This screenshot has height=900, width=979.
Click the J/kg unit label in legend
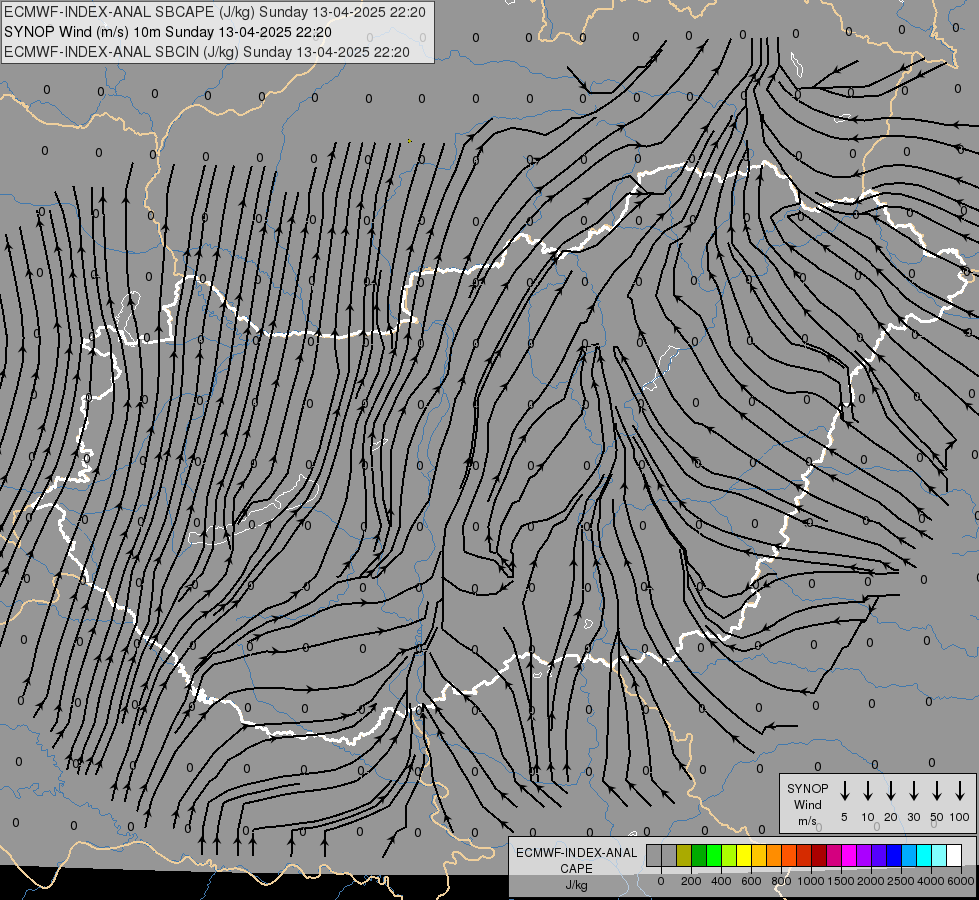point(576,885)
